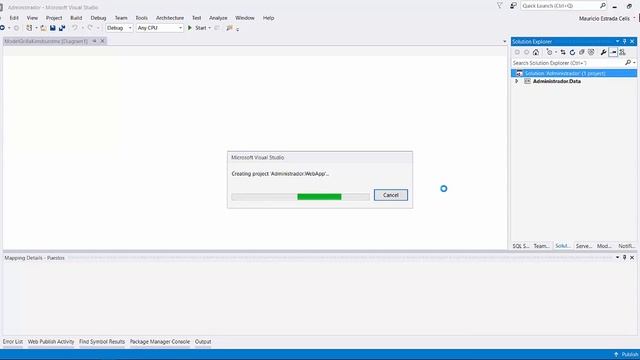Open the Mapping Details window options dropdown
Screen dimensions: 640x360
pos(617,258)
